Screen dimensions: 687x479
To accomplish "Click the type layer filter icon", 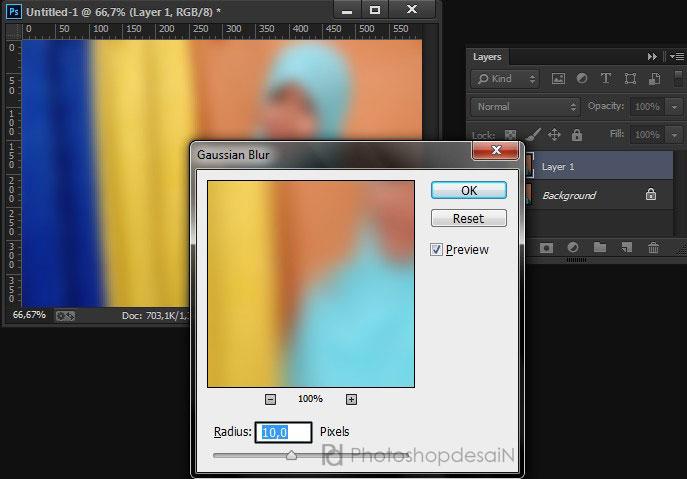I will coord(606,79).
